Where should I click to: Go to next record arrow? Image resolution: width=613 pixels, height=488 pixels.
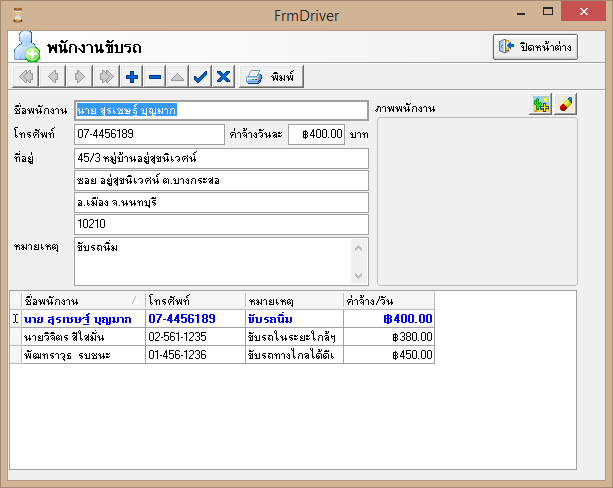pos(79,76)
